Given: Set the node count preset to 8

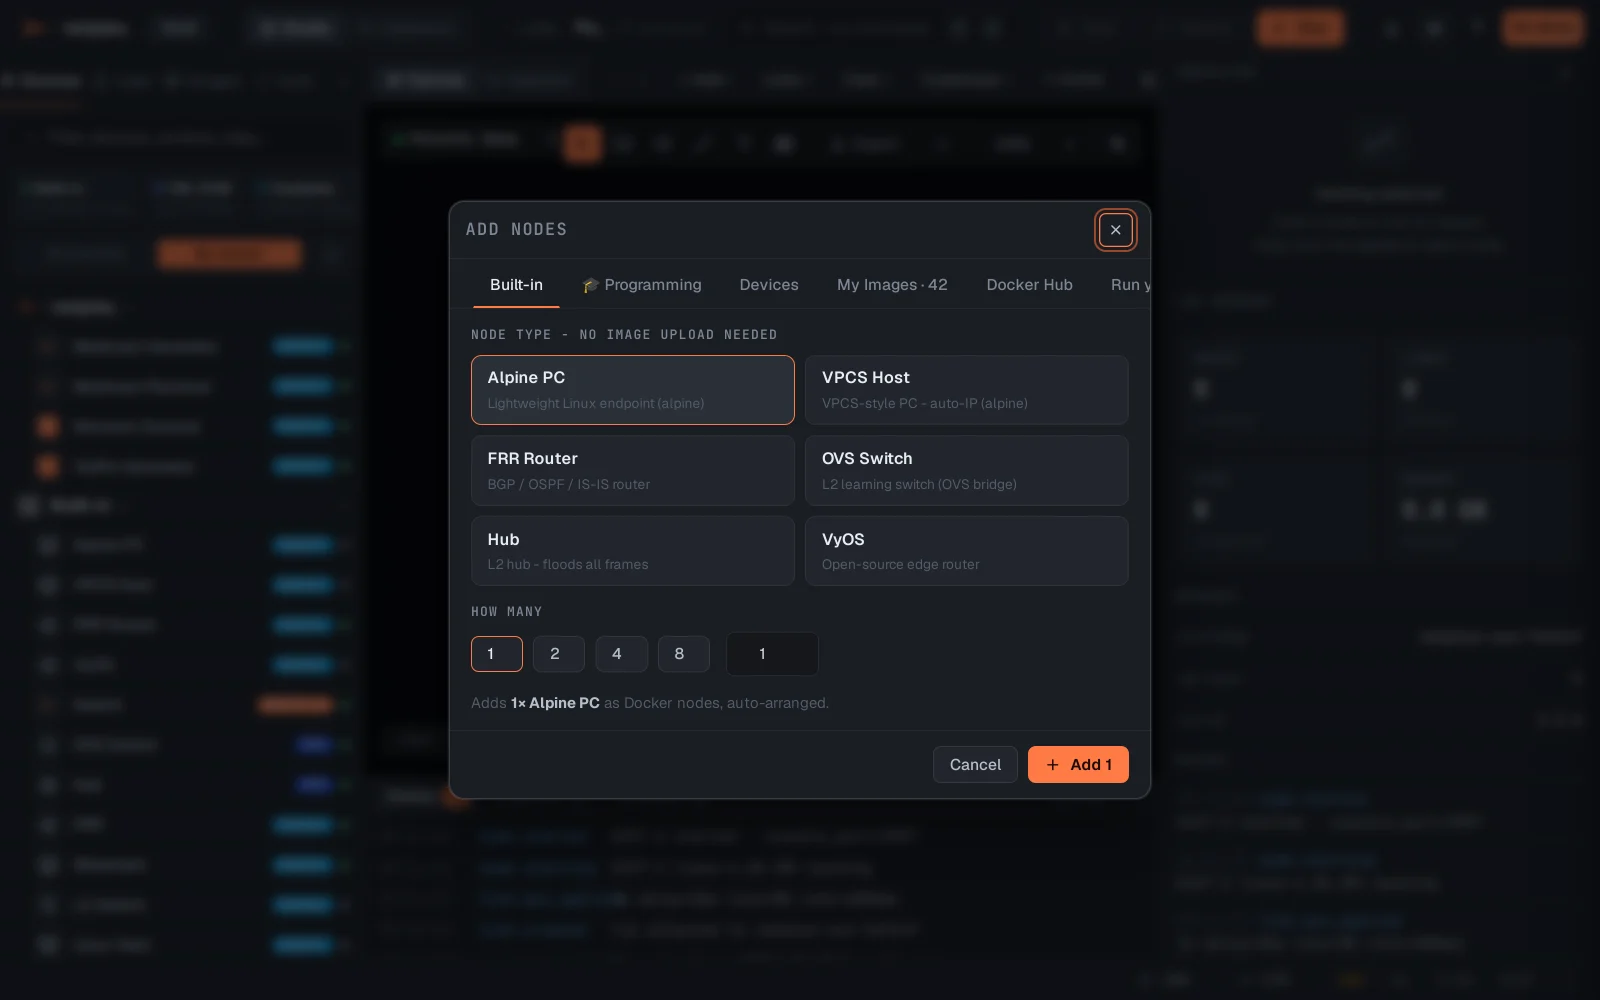Looking at the screenshot, I should pyautogui.click(x=684, y=654).
